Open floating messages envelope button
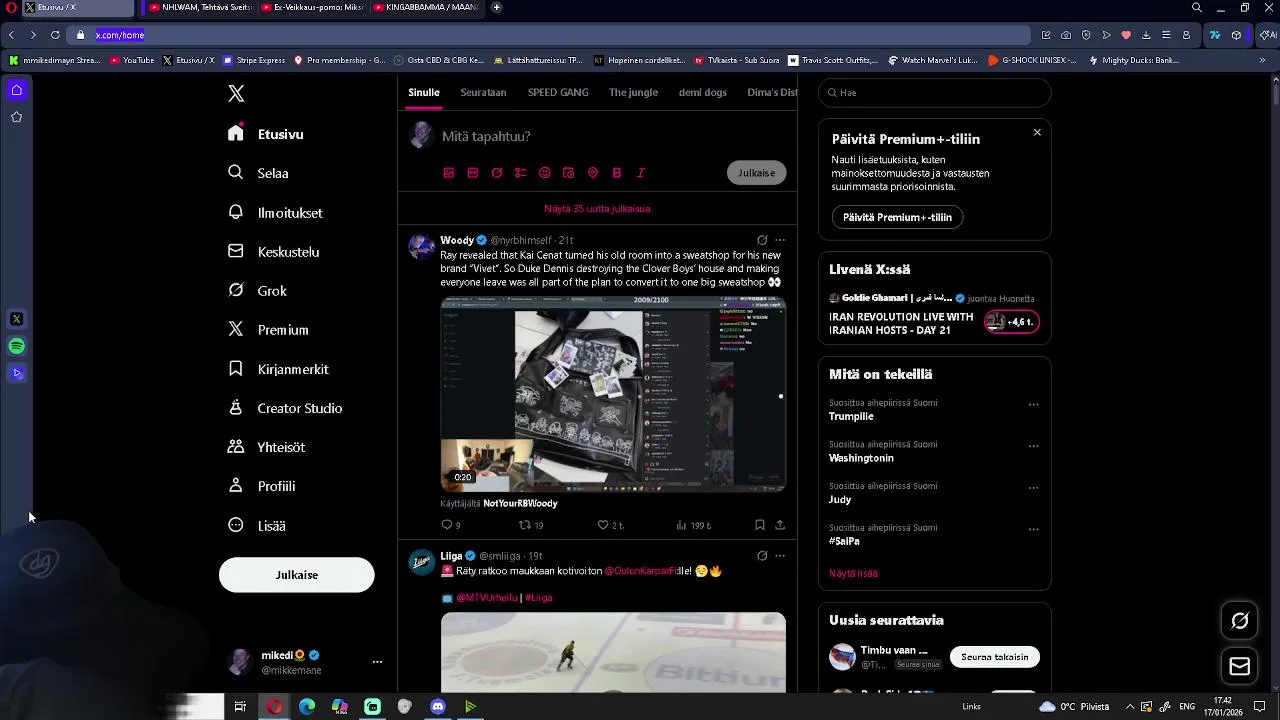The image size is (1280, 720). [x=1240, y=667]
